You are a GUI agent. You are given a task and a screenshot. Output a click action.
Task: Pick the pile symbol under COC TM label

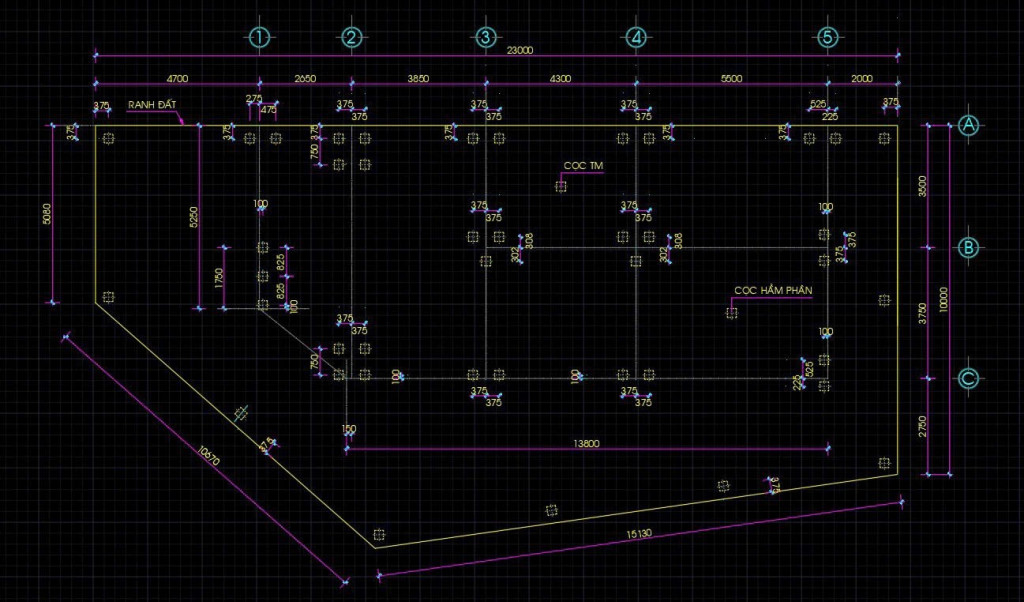coord(560,187)
